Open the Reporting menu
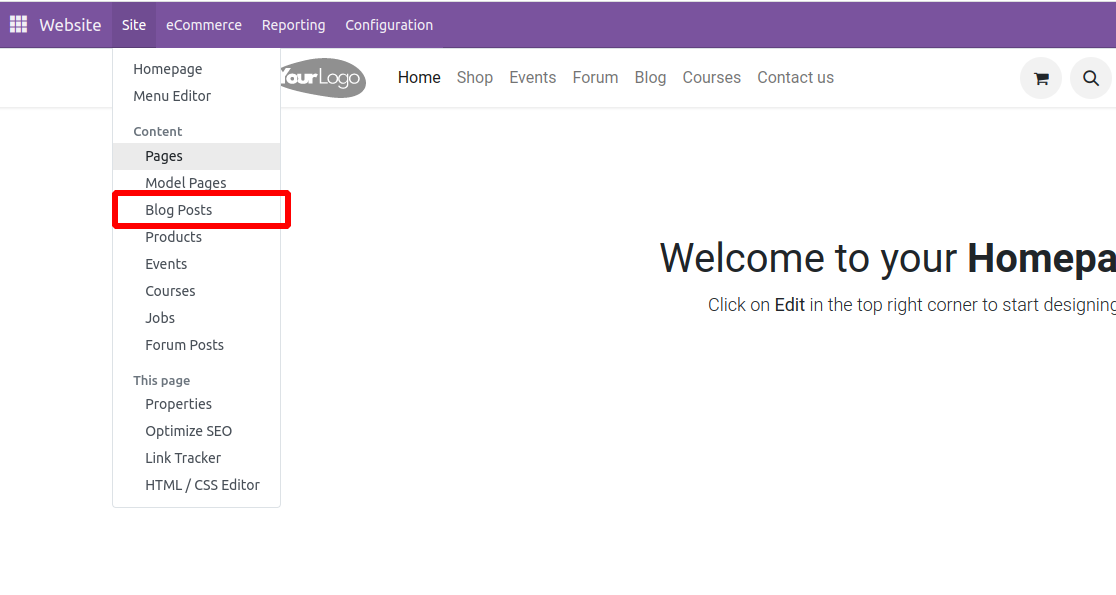The height and width of the screenshot is (595, 1116). coord(293,25)
